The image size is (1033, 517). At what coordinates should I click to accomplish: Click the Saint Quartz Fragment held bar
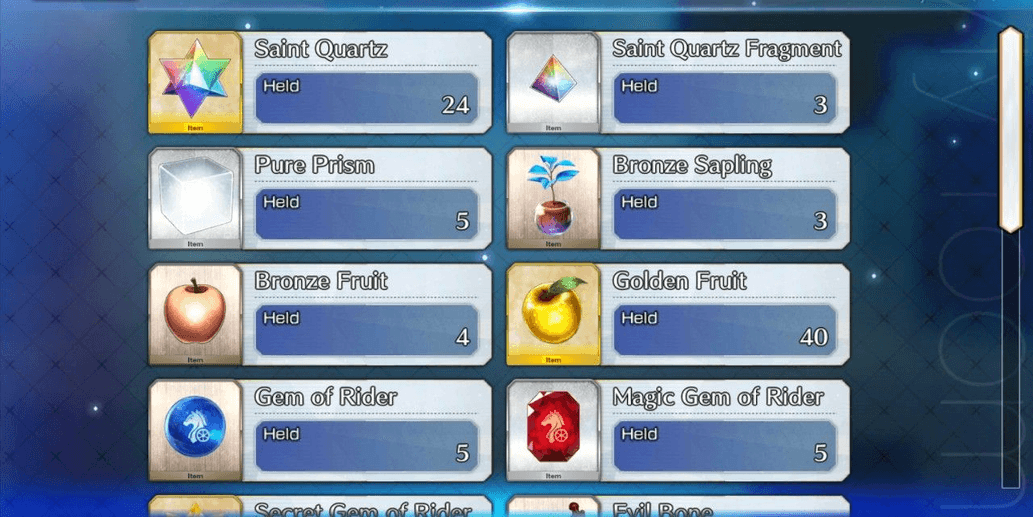pos(725,98)
